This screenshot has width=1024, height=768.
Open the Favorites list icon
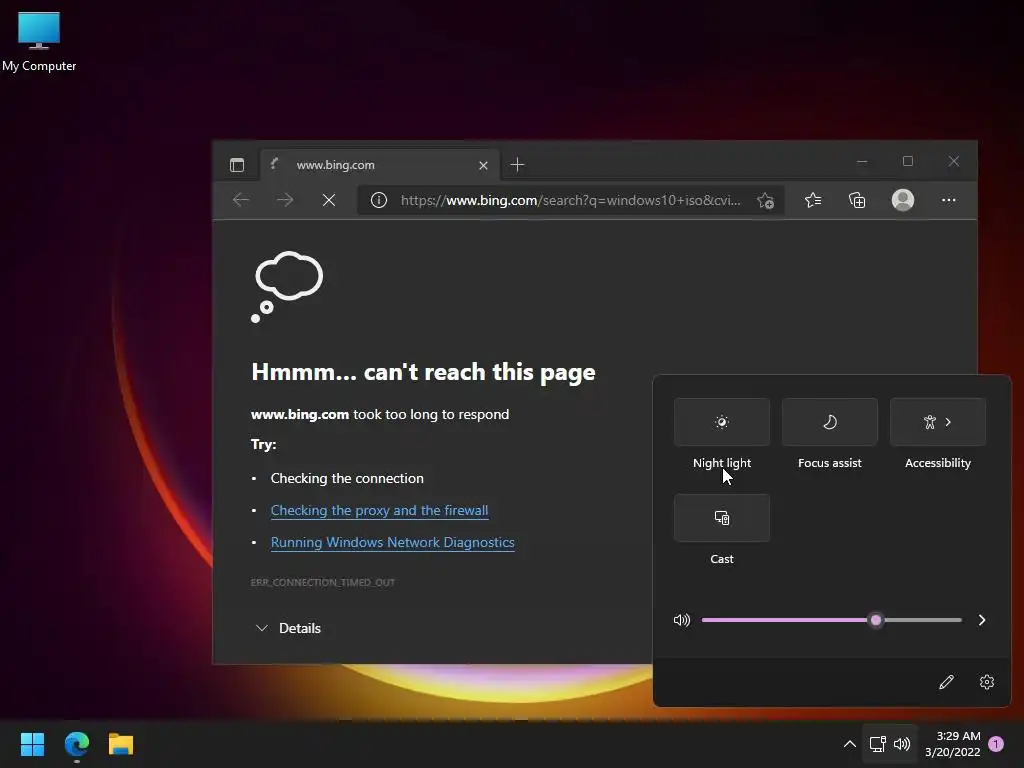tap(813, 200)
